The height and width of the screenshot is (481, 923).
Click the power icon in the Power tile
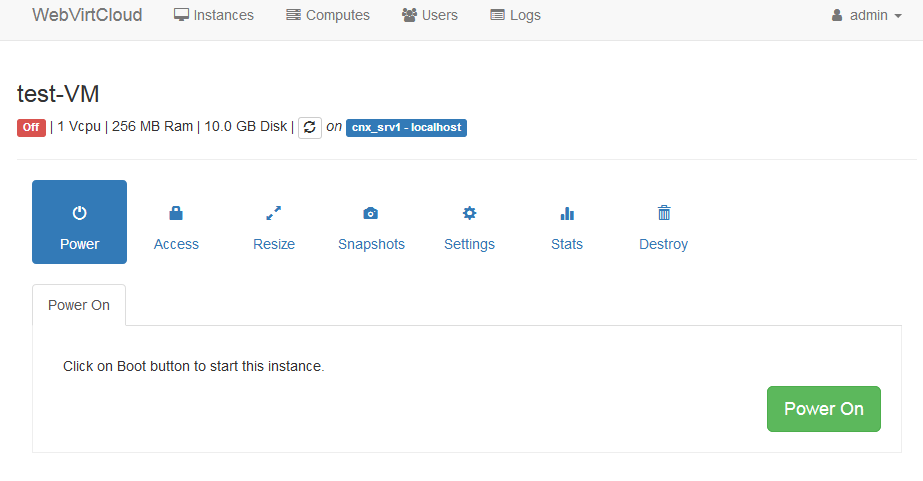point(79,213)
